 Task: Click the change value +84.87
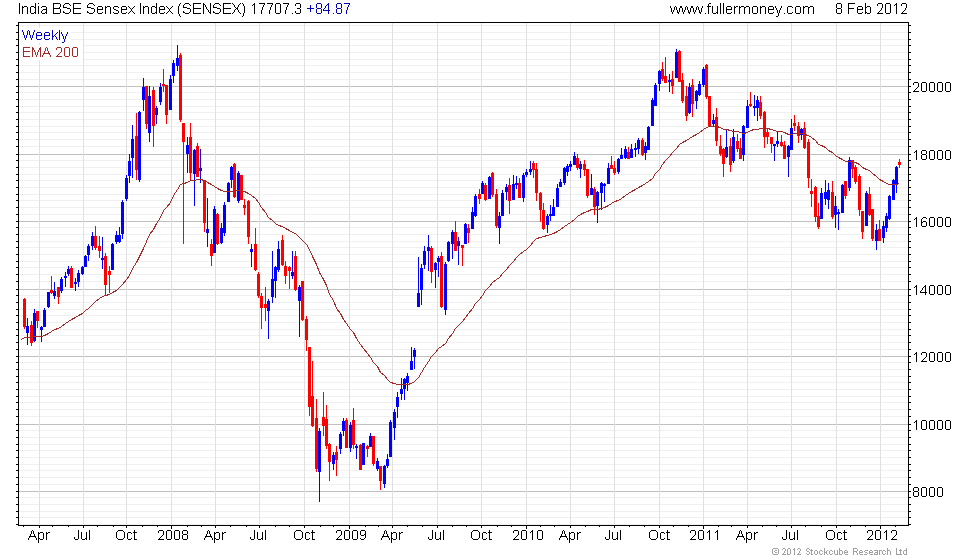[328, 9]
